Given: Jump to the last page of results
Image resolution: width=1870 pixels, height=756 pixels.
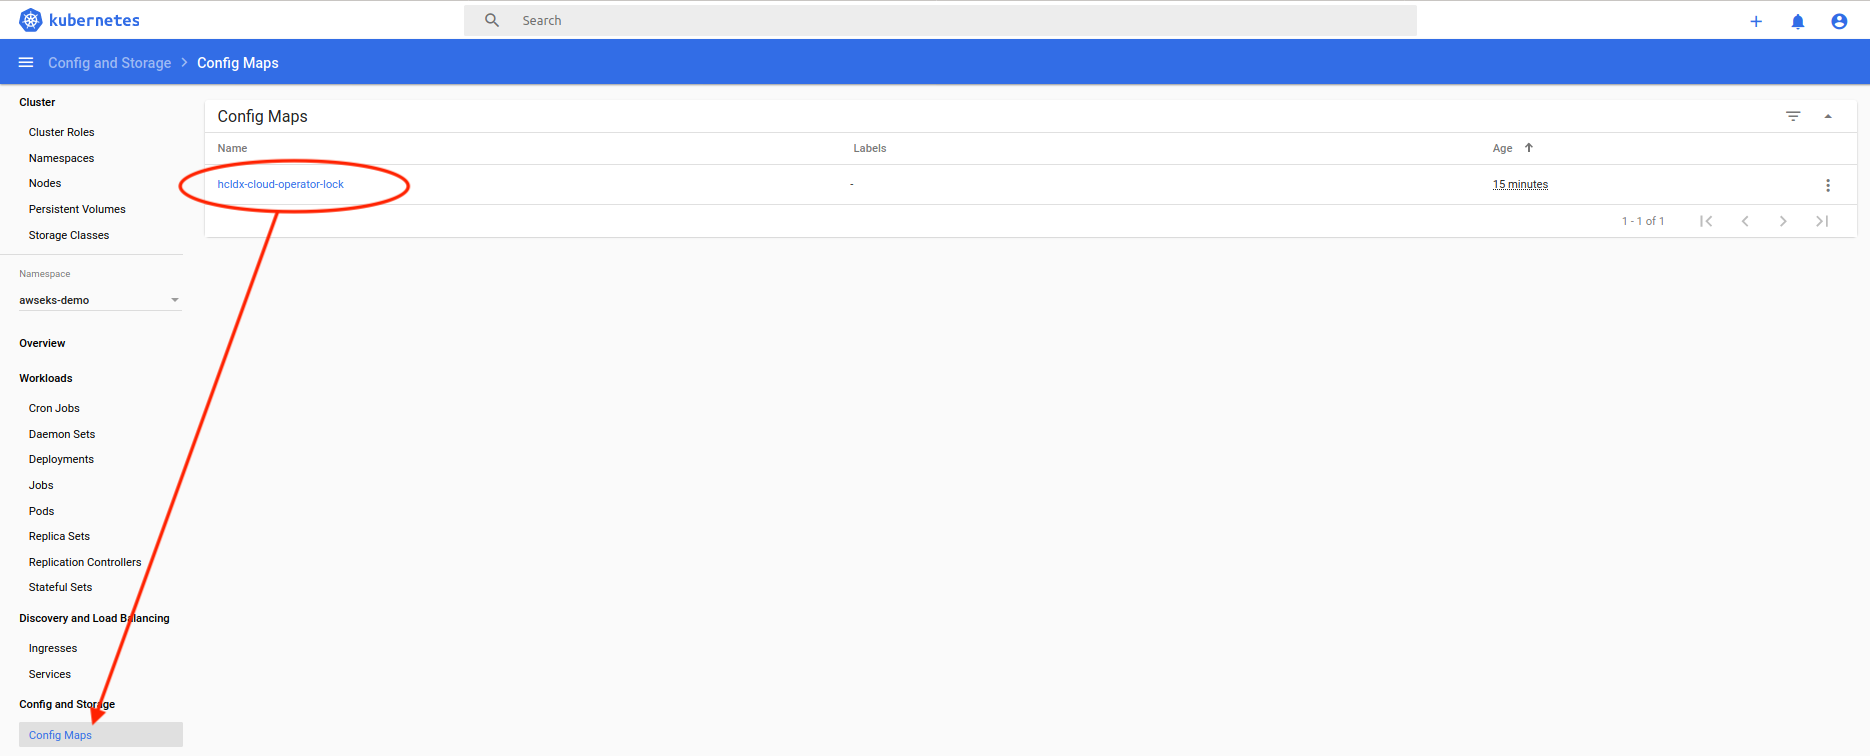Looking at the screenshot, I should (x=1821, y=221).
